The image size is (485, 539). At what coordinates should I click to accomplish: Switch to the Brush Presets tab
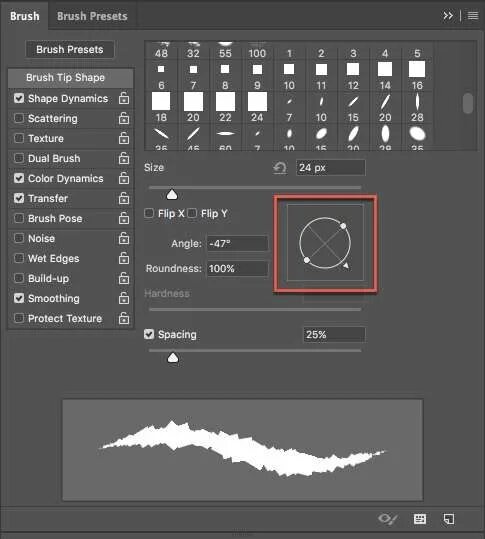click(x=92, y=16)
